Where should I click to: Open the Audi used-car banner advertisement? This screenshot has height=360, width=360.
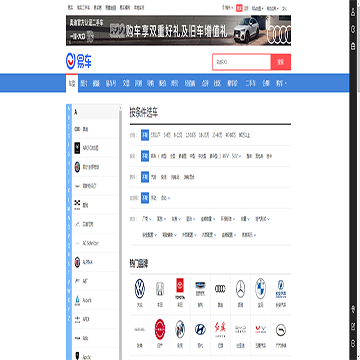click(x=178, y=30)
